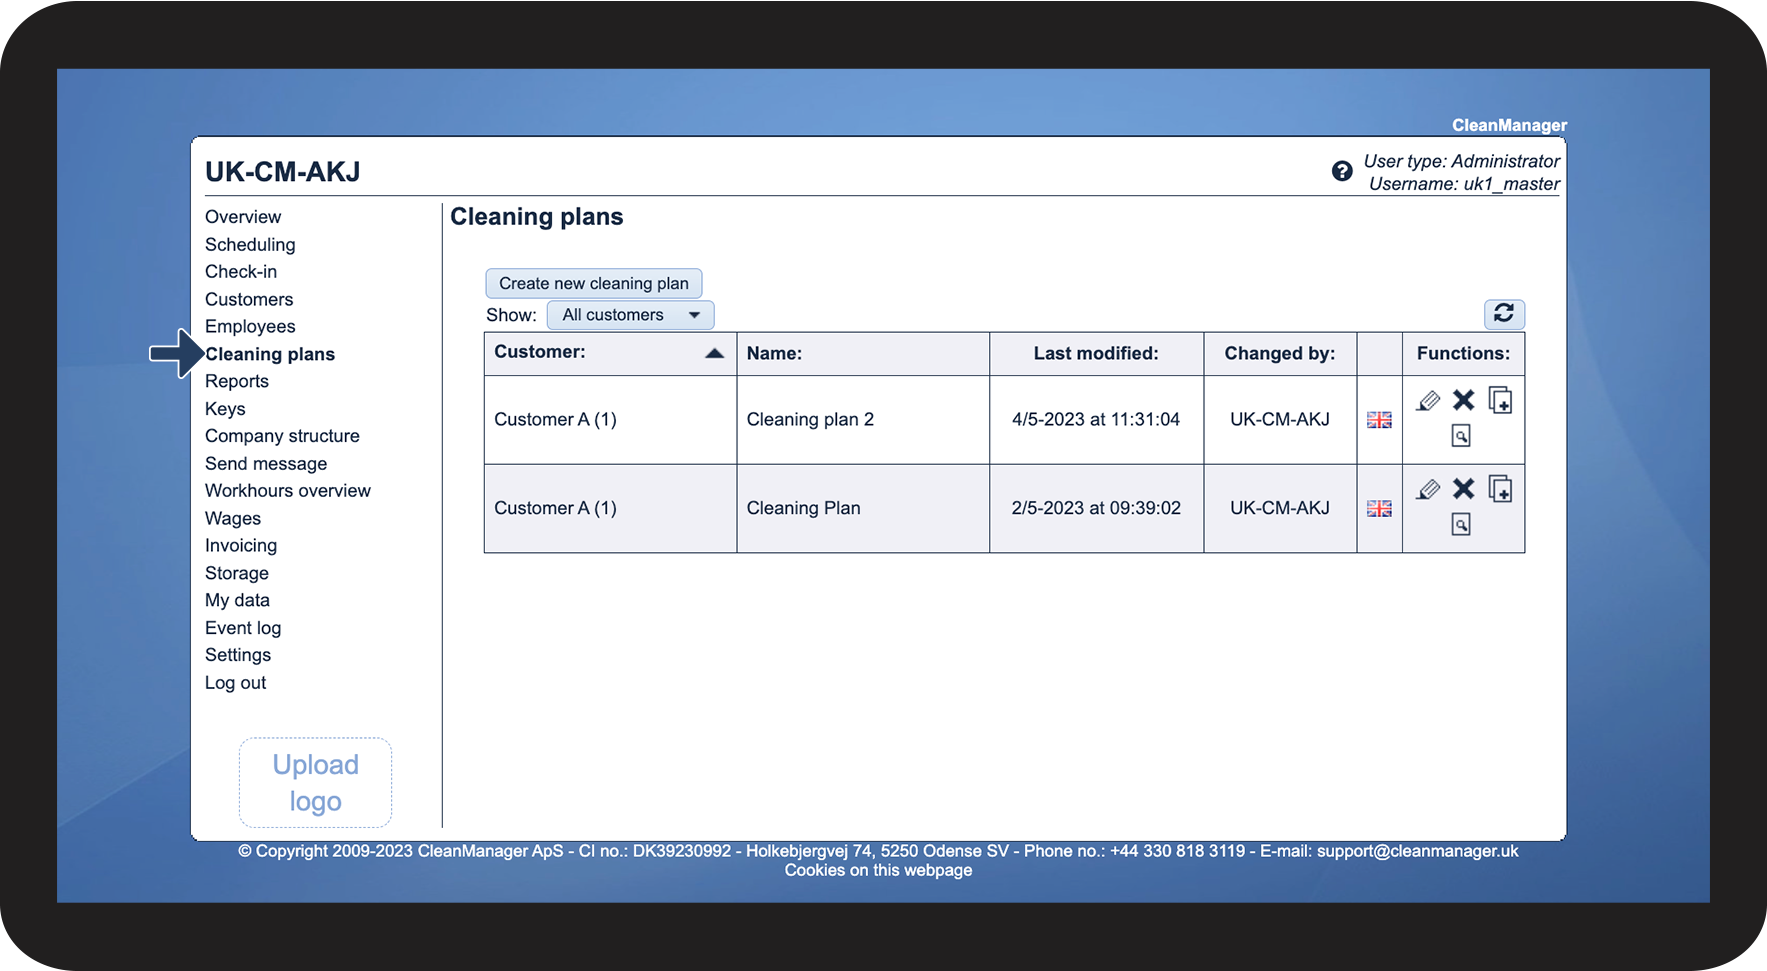This screenshot has width=1767, height=971.
Task: Click the User type: Administrator text
Action: (x=1461, y=161)
